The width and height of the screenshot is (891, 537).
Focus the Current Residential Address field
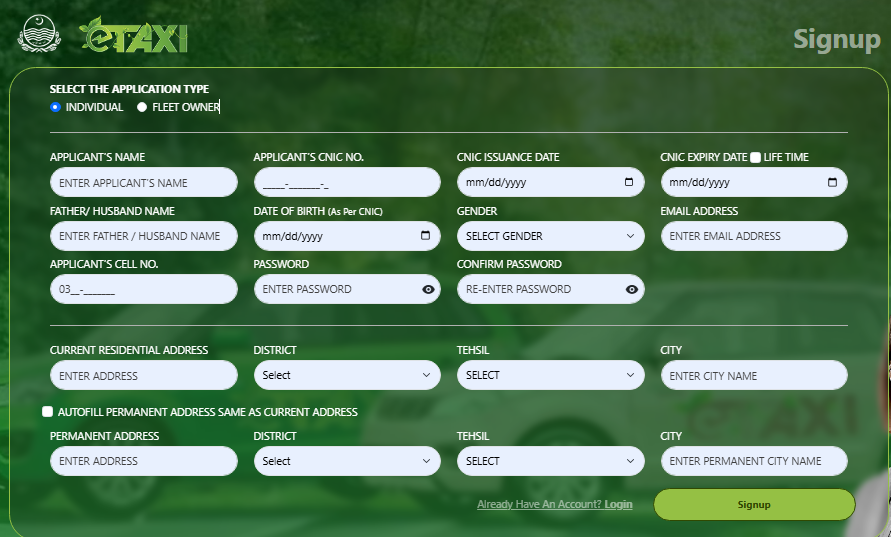[x=144, y=375]
